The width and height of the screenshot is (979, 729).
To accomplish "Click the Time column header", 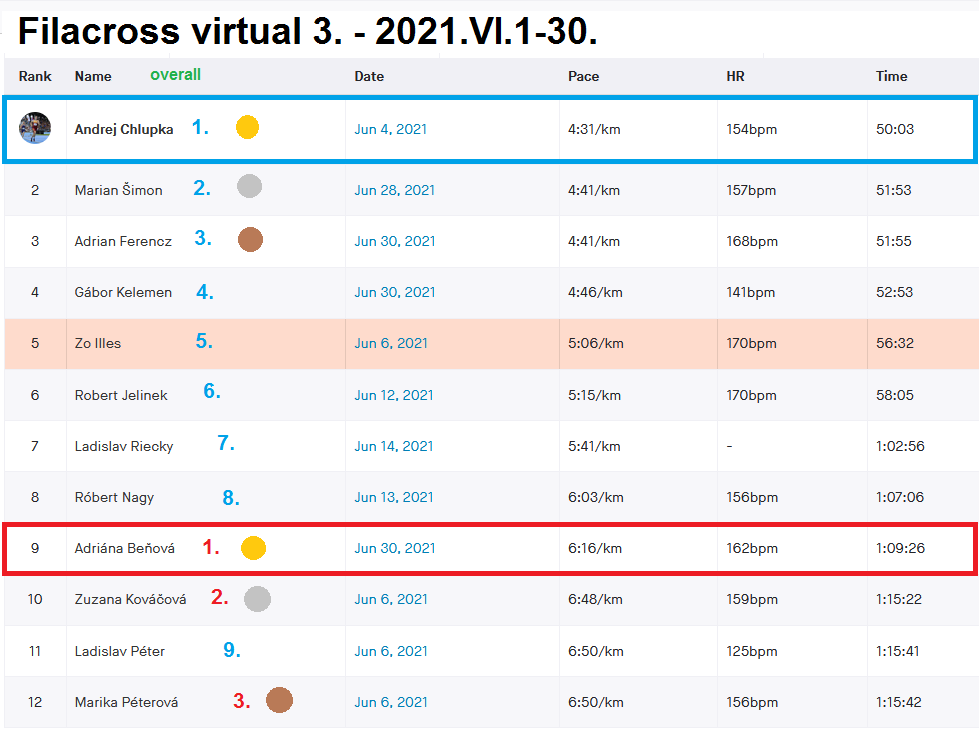I will [891, 76].
